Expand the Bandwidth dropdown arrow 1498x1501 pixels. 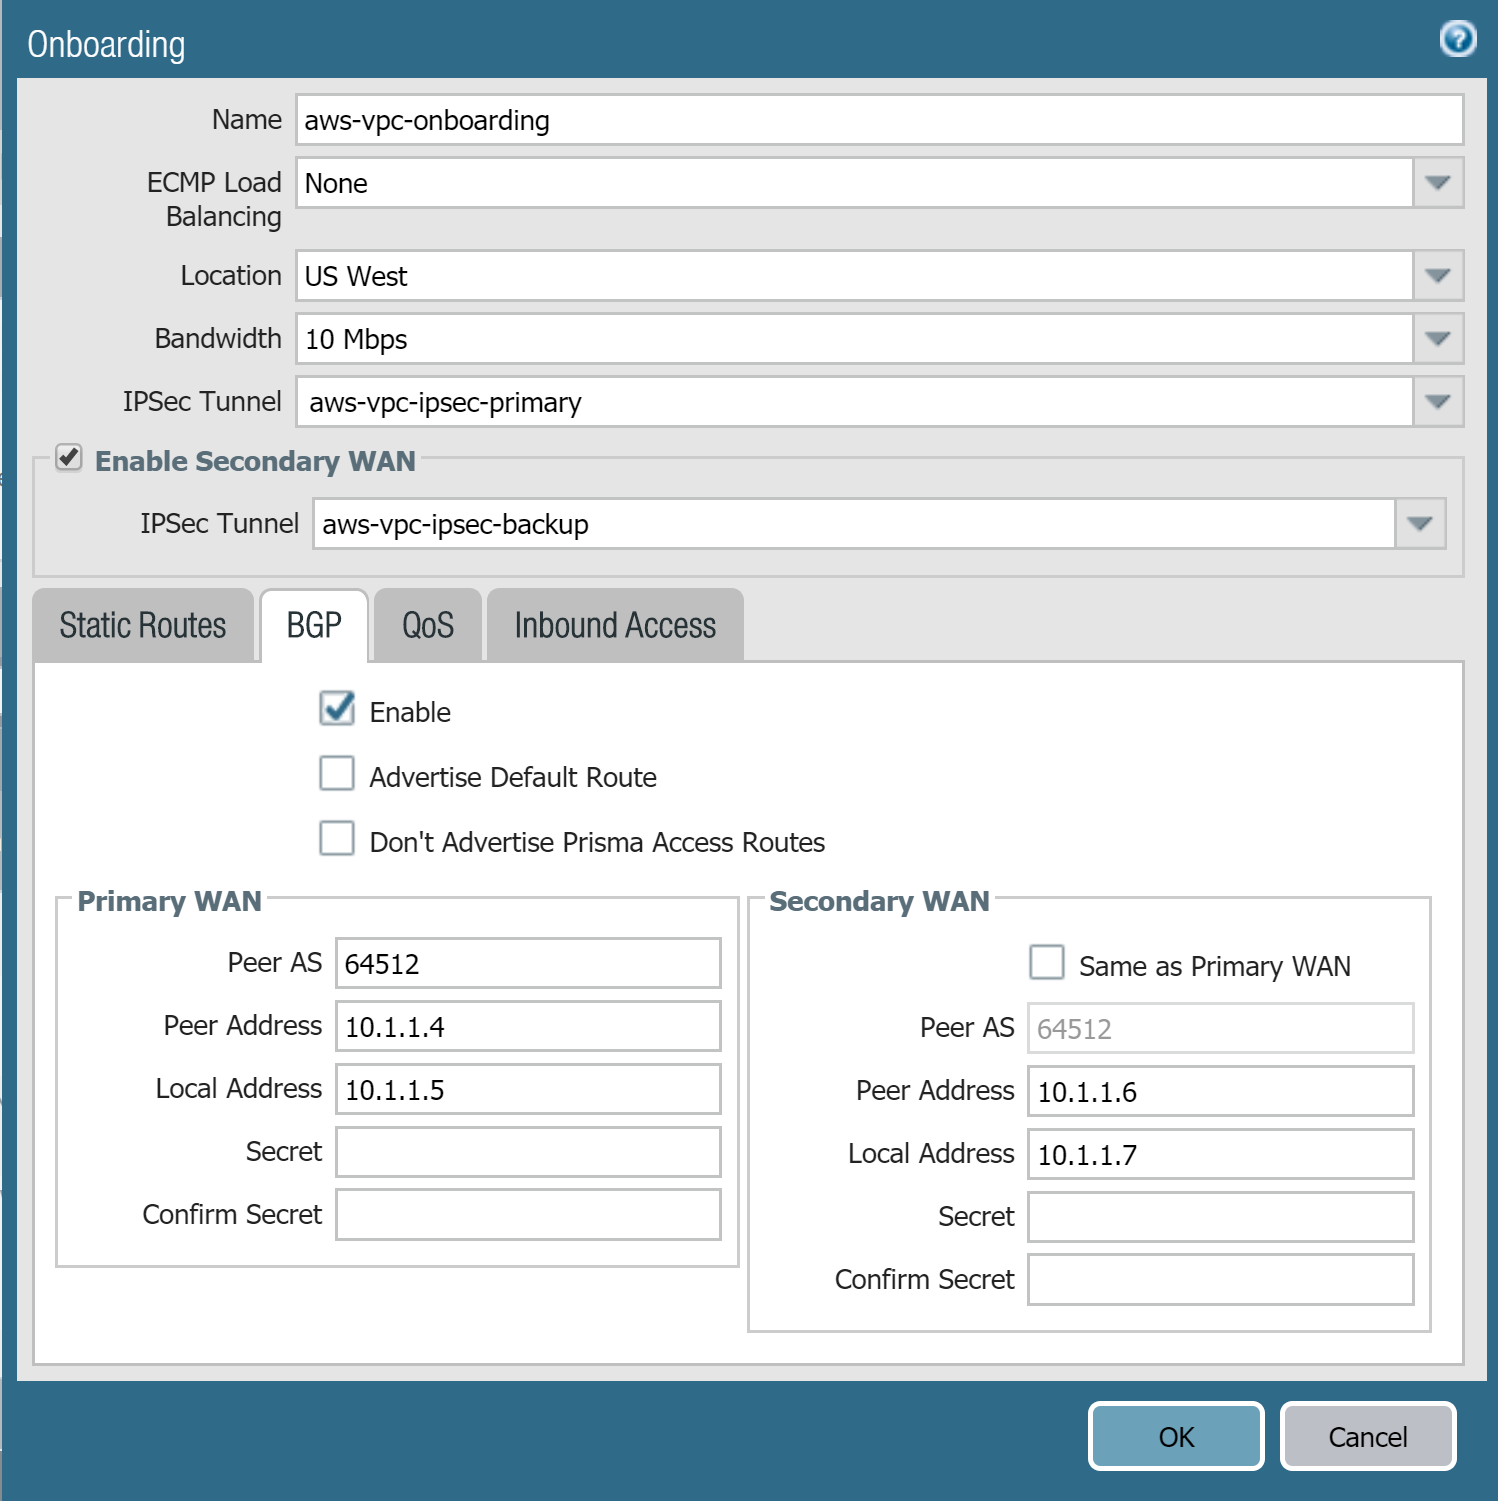coord(1437,339)
